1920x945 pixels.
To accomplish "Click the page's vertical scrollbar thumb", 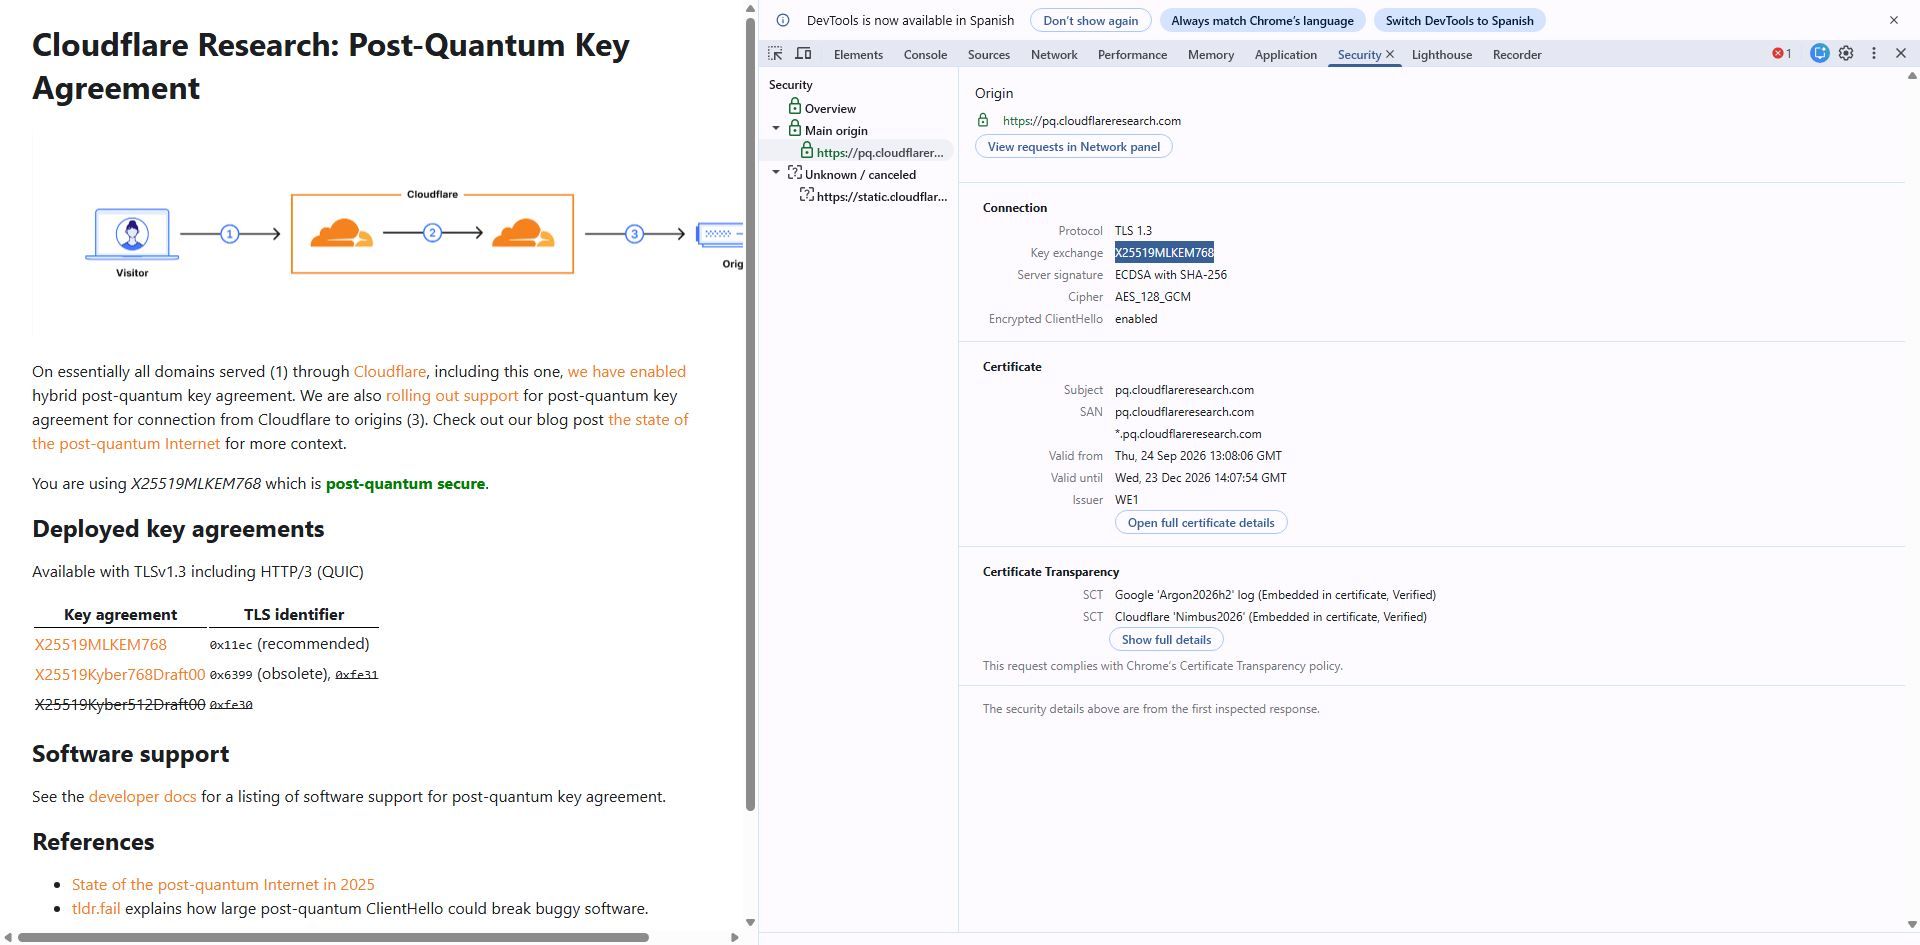I will [750, 412].
